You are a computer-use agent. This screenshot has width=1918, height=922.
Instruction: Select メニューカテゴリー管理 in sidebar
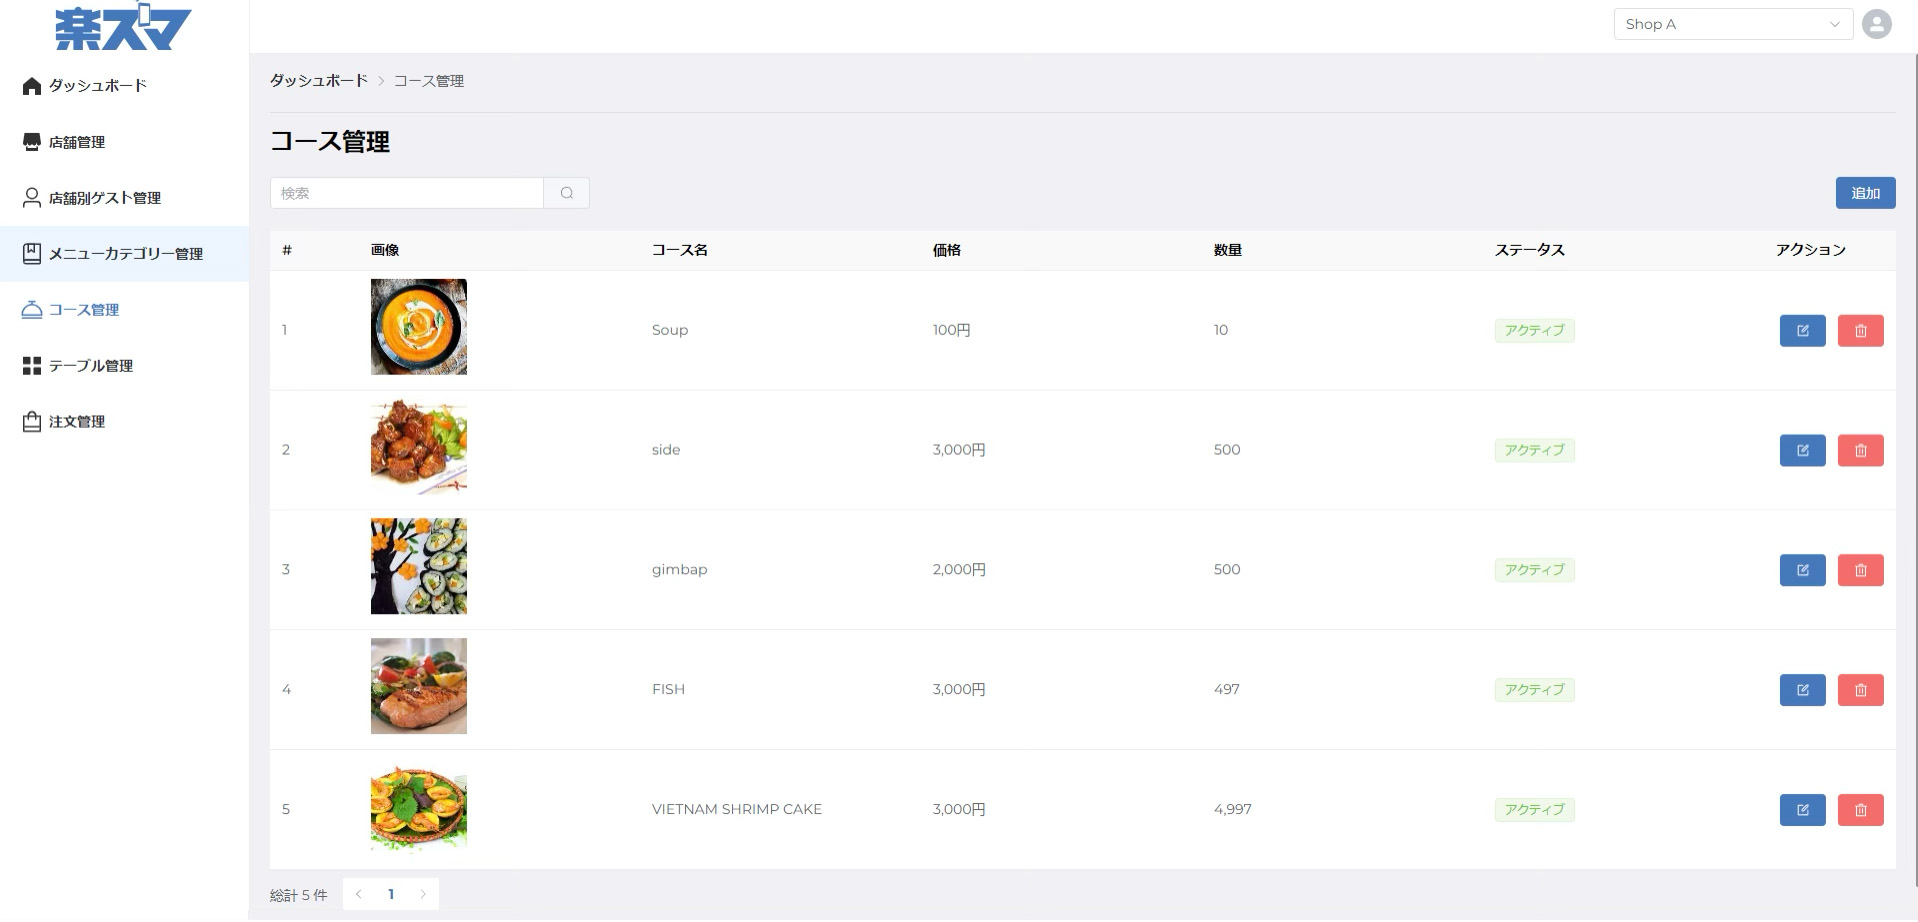tap(125, 254)
